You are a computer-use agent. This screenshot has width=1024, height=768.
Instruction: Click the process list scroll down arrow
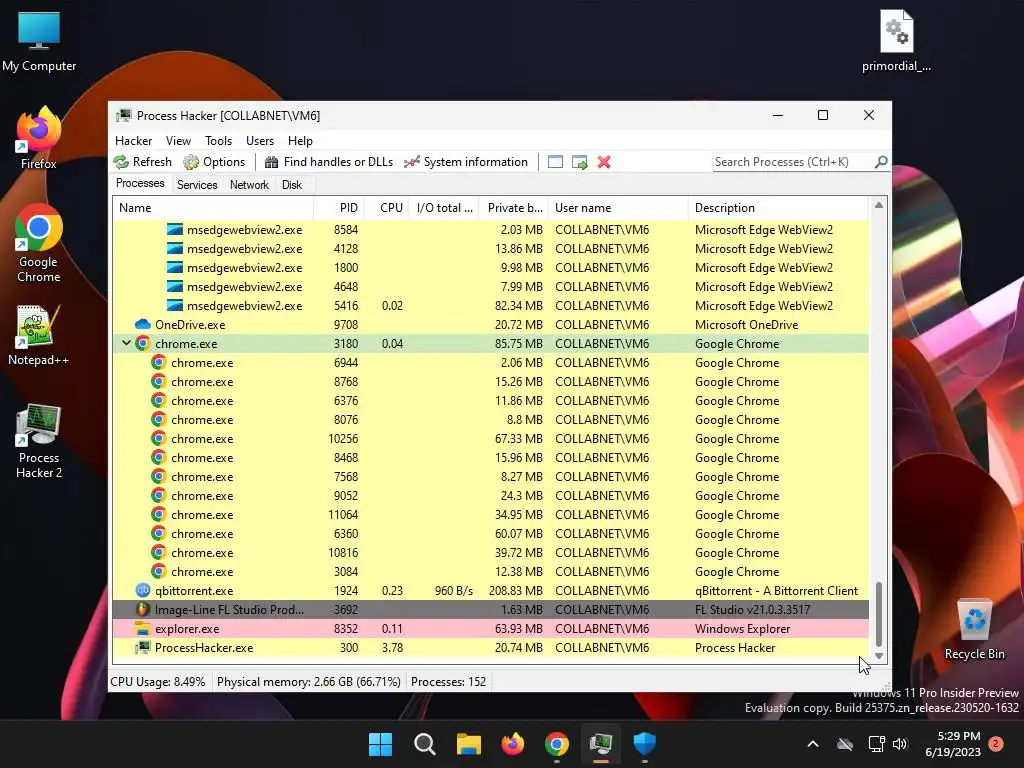tap(879, 656)
